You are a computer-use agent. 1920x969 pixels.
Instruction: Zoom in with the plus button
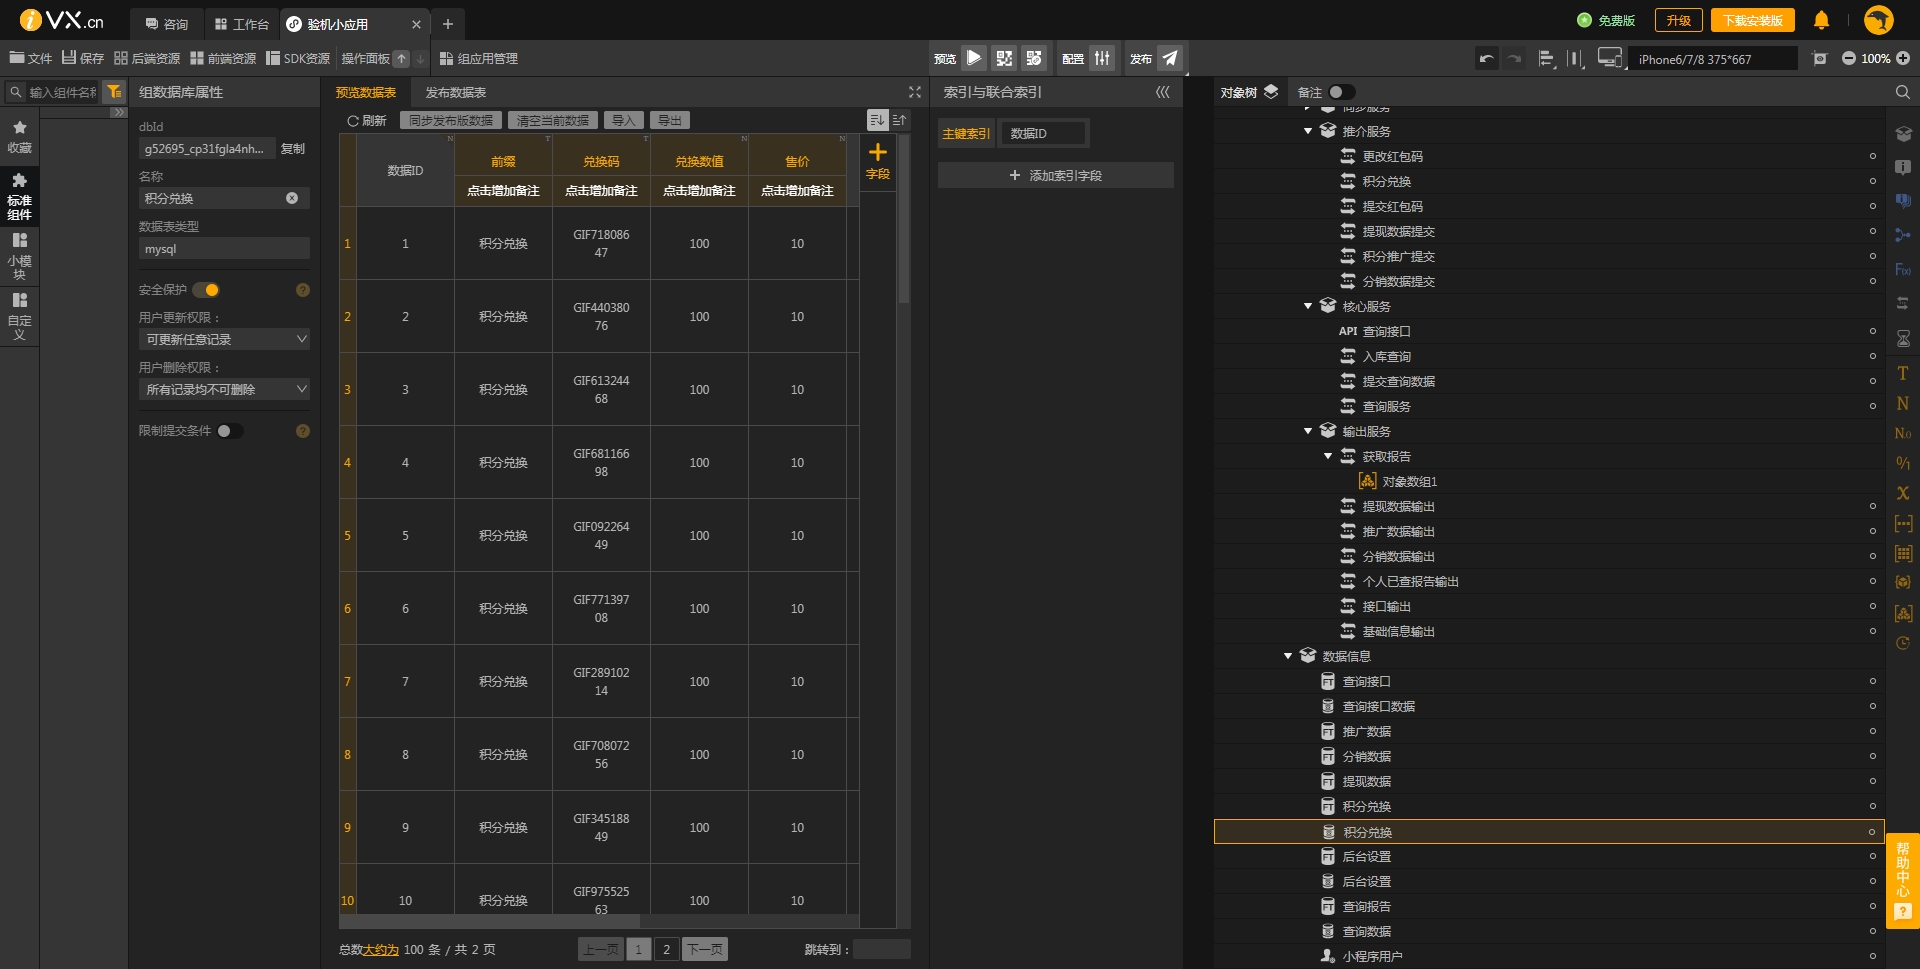tap(1903, 59)
